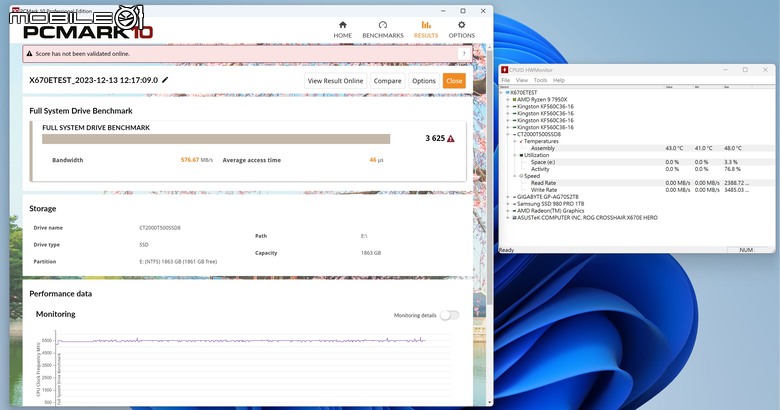Image resolution: width=780 pixels, height=410 pixels.
Task: Click result title X670ETEST_2023-12-13 12:17:09.0
Action: tap(94, 80)
